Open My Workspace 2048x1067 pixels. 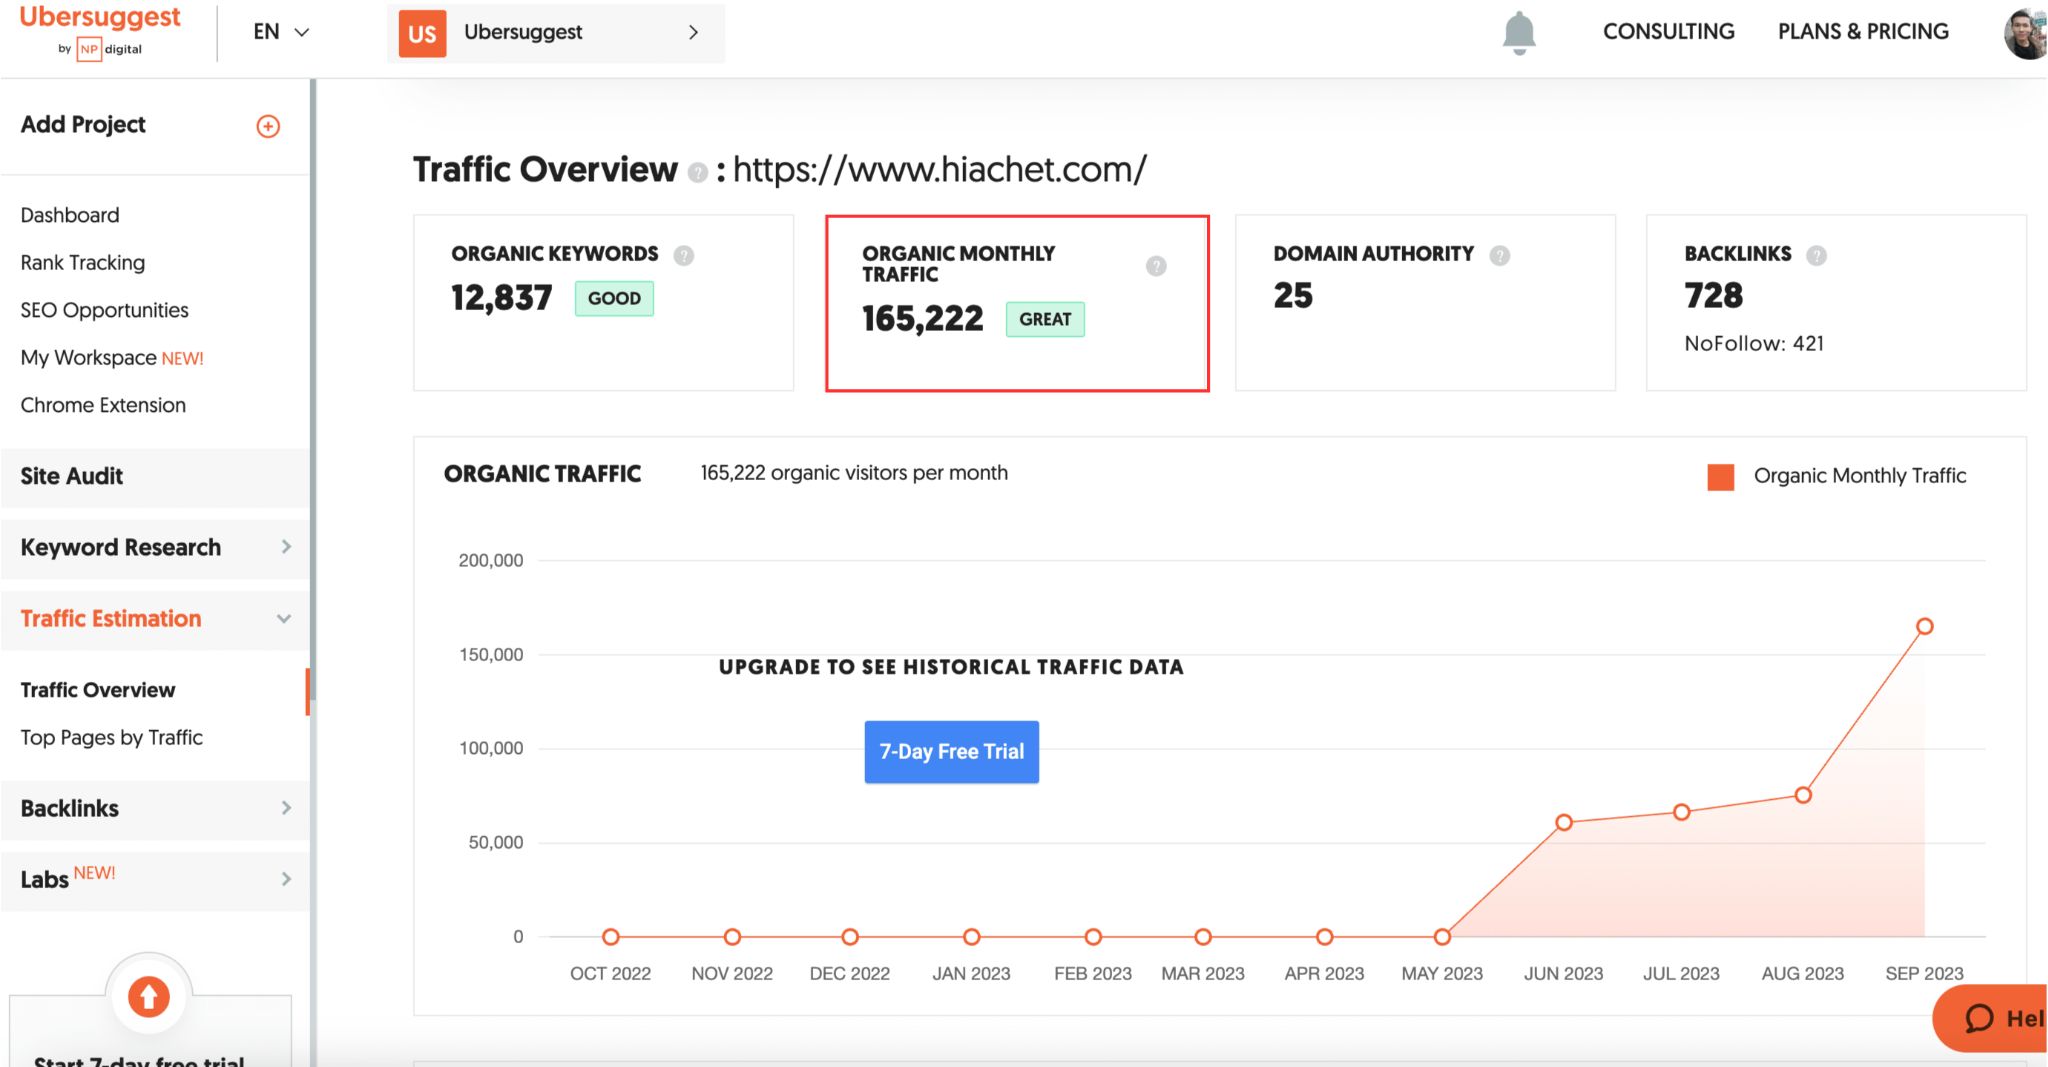coord(112,358)
